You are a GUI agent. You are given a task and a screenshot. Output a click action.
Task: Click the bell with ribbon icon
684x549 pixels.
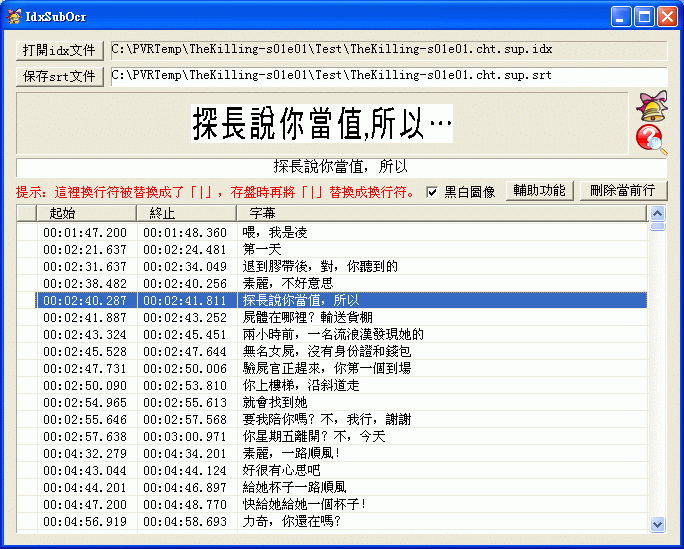tap(652, 106)
